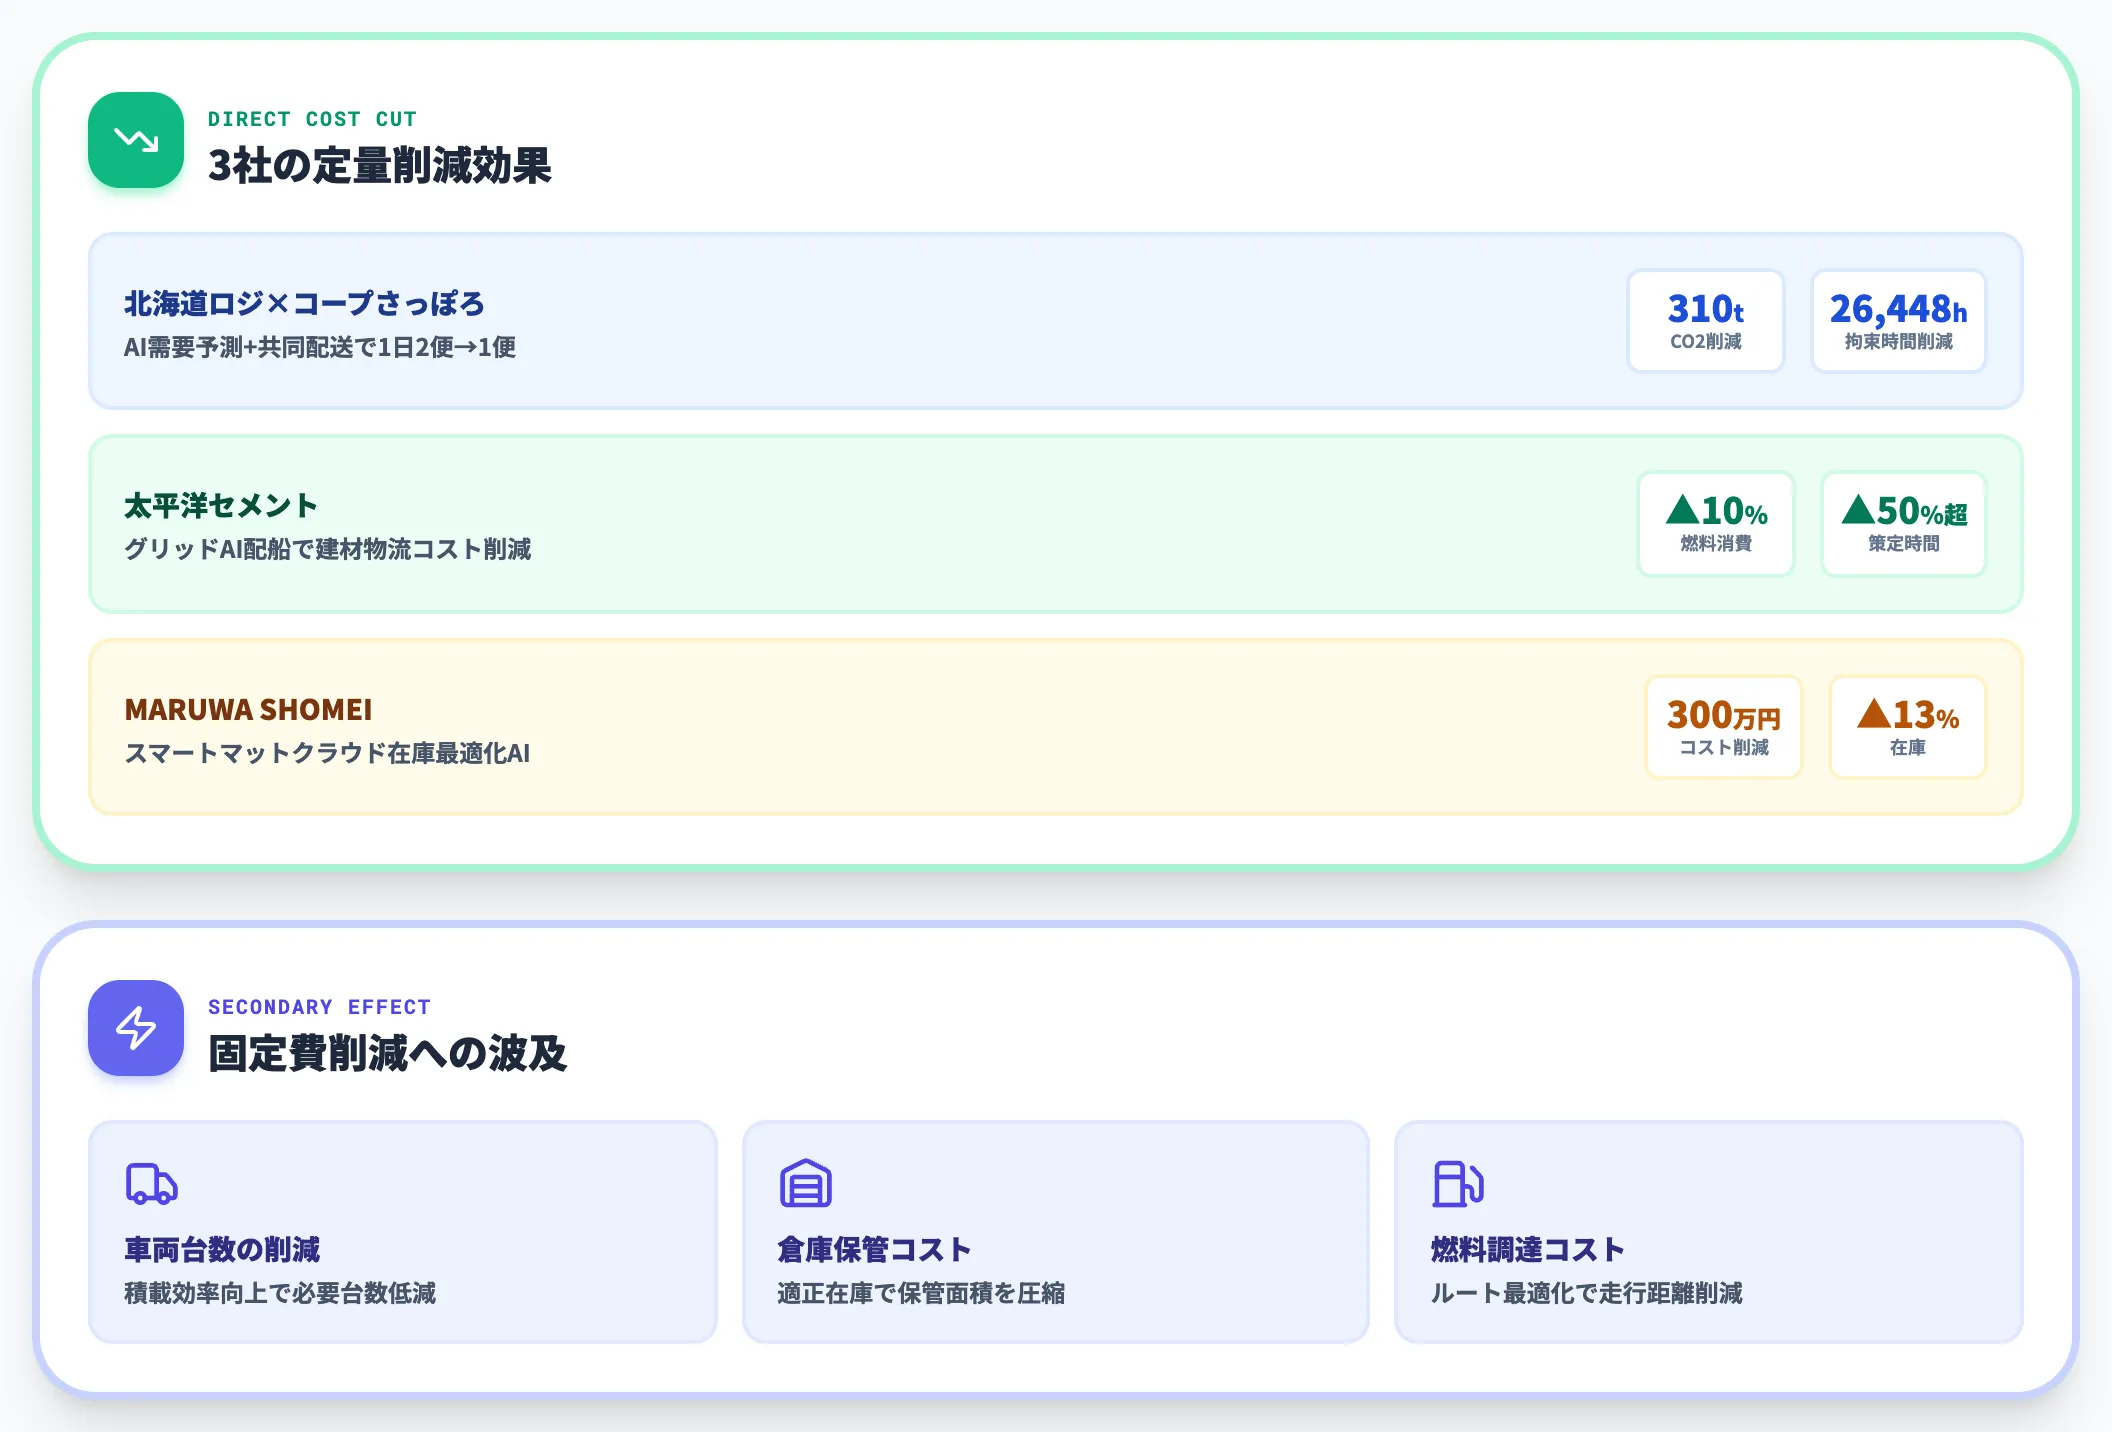Click the fuel pump icon above 燃料調達コスト
This screenshot has height=1432, width=2112.
(x=1458, y=1184)
